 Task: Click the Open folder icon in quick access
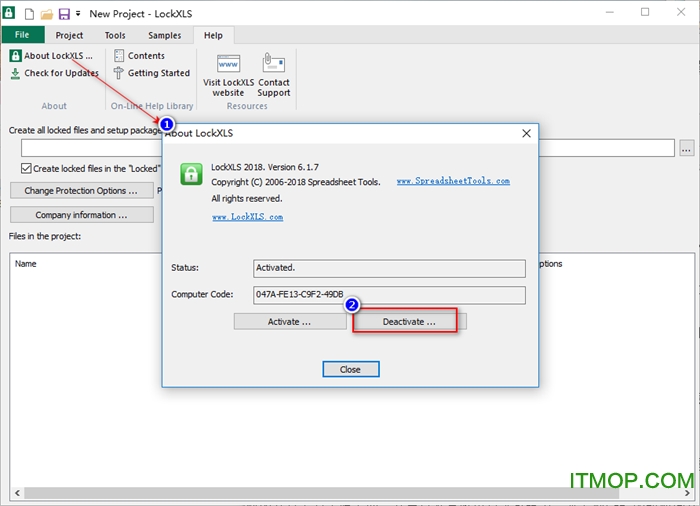point(46,14)
